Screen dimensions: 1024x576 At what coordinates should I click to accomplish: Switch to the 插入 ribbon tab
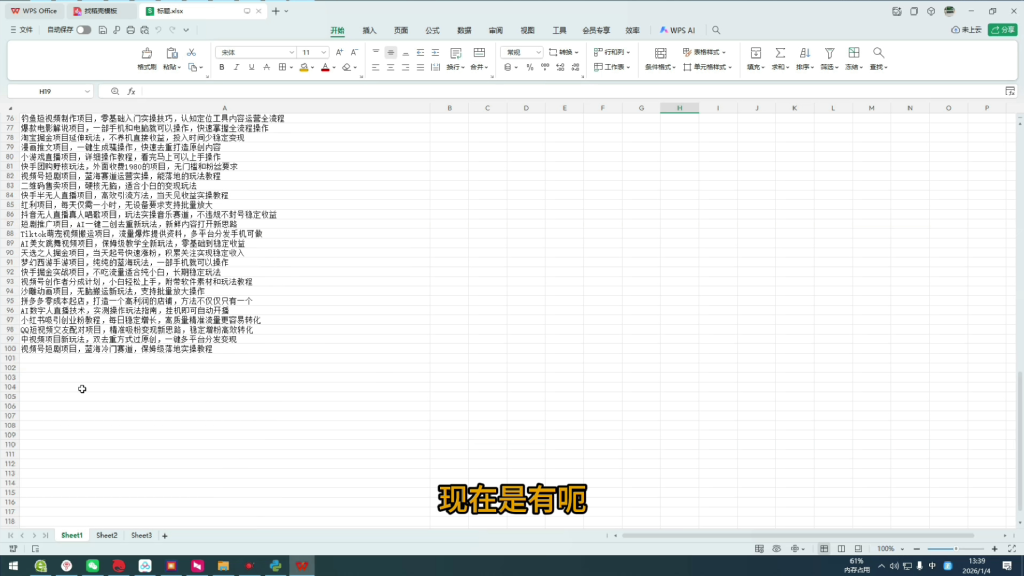coord(367,31)
